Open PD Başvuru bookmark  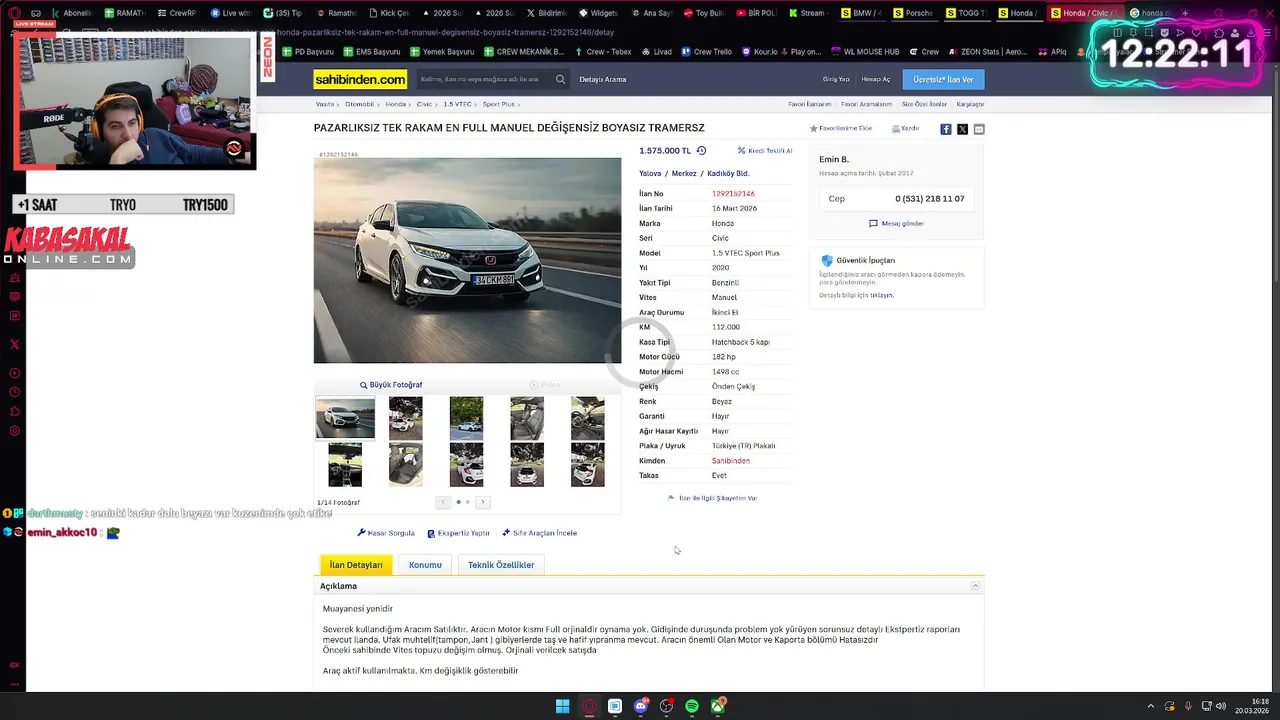pos(307,52)
